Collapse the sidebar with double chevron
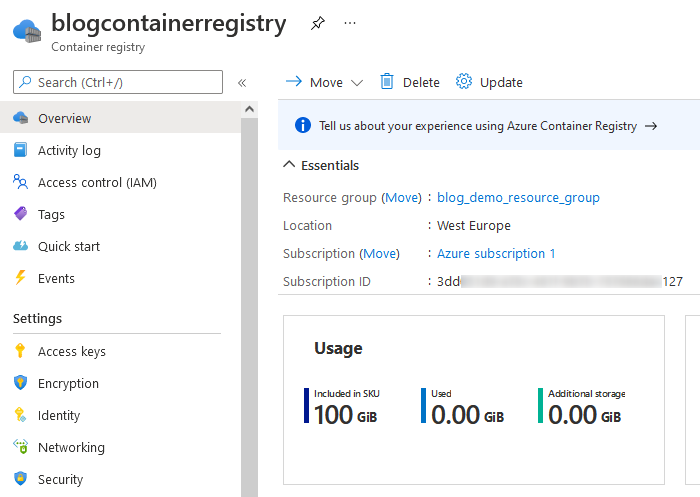700x497 pixels. click(242, 83)
